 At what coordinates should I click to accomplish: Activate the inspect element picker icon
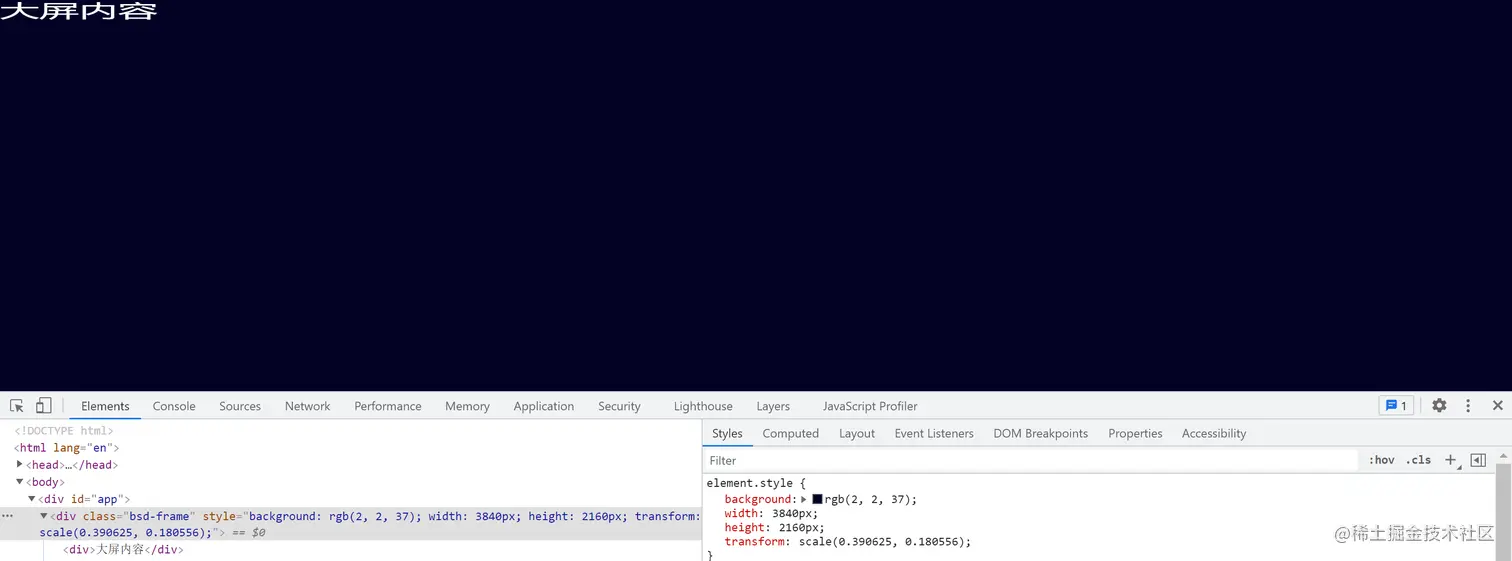[x=17, y=406]
